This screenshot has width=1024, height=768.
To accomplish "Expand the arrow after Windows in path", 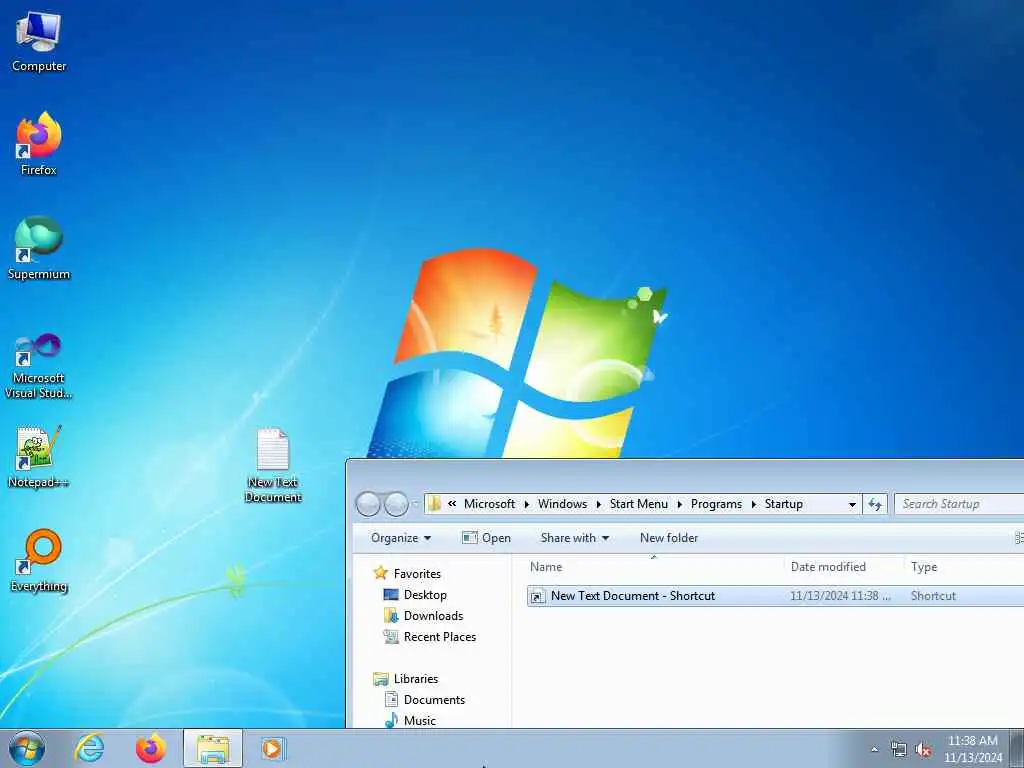I will click(x=598, y=504).
